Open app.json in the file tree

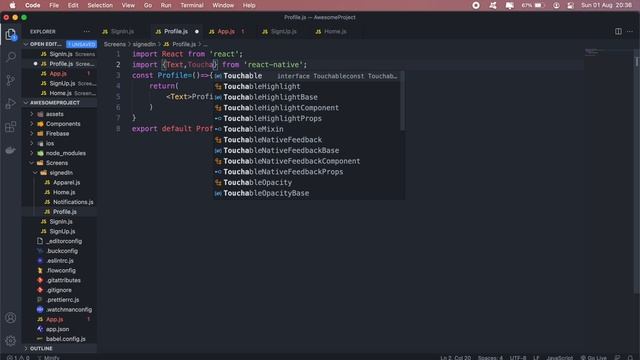point(59,329)
